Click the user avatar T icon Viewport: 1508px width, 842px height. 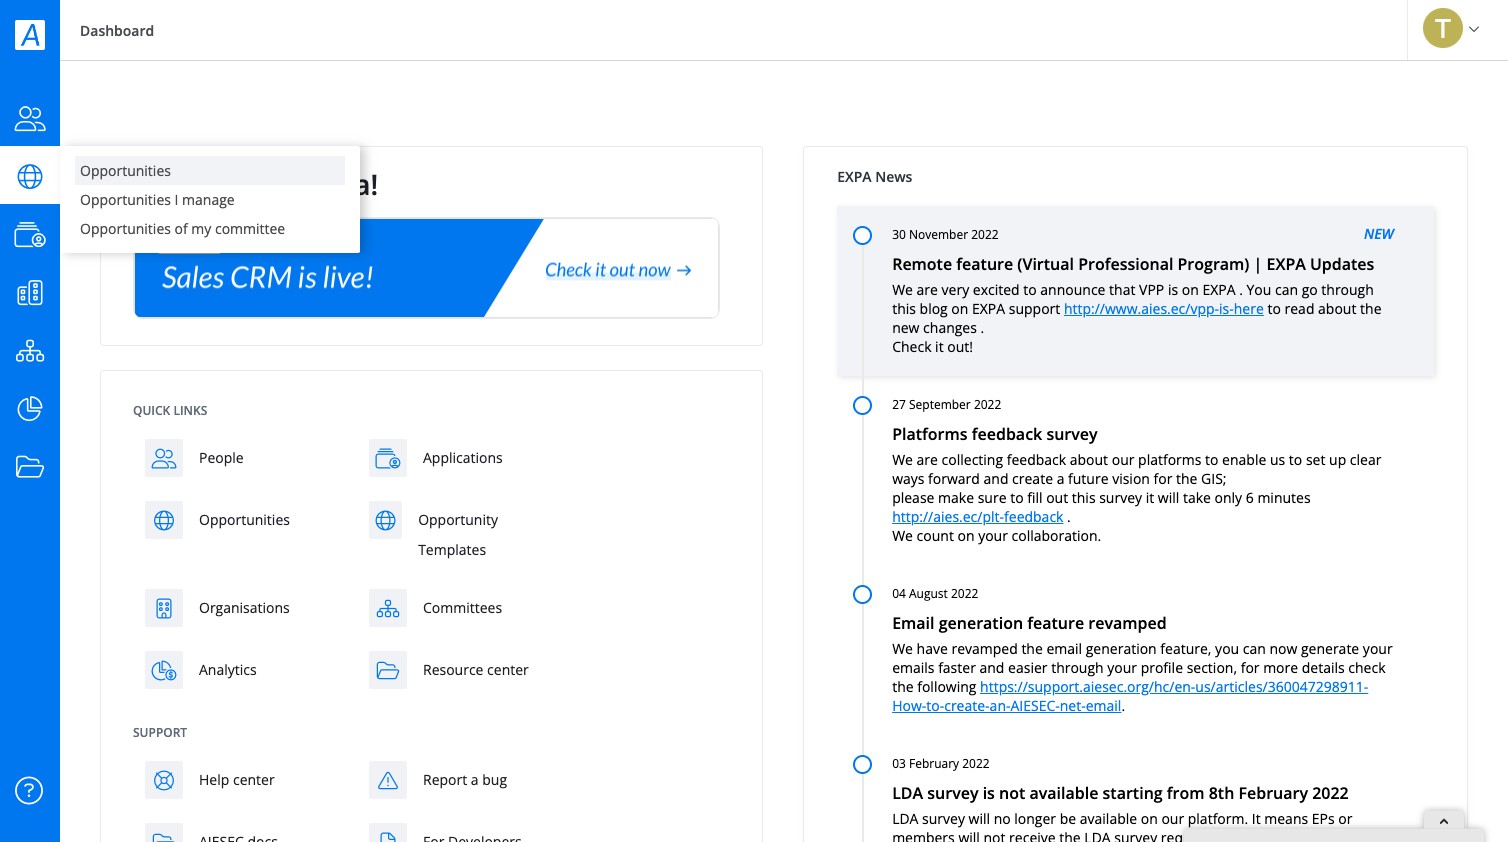tap(1442, 29)
